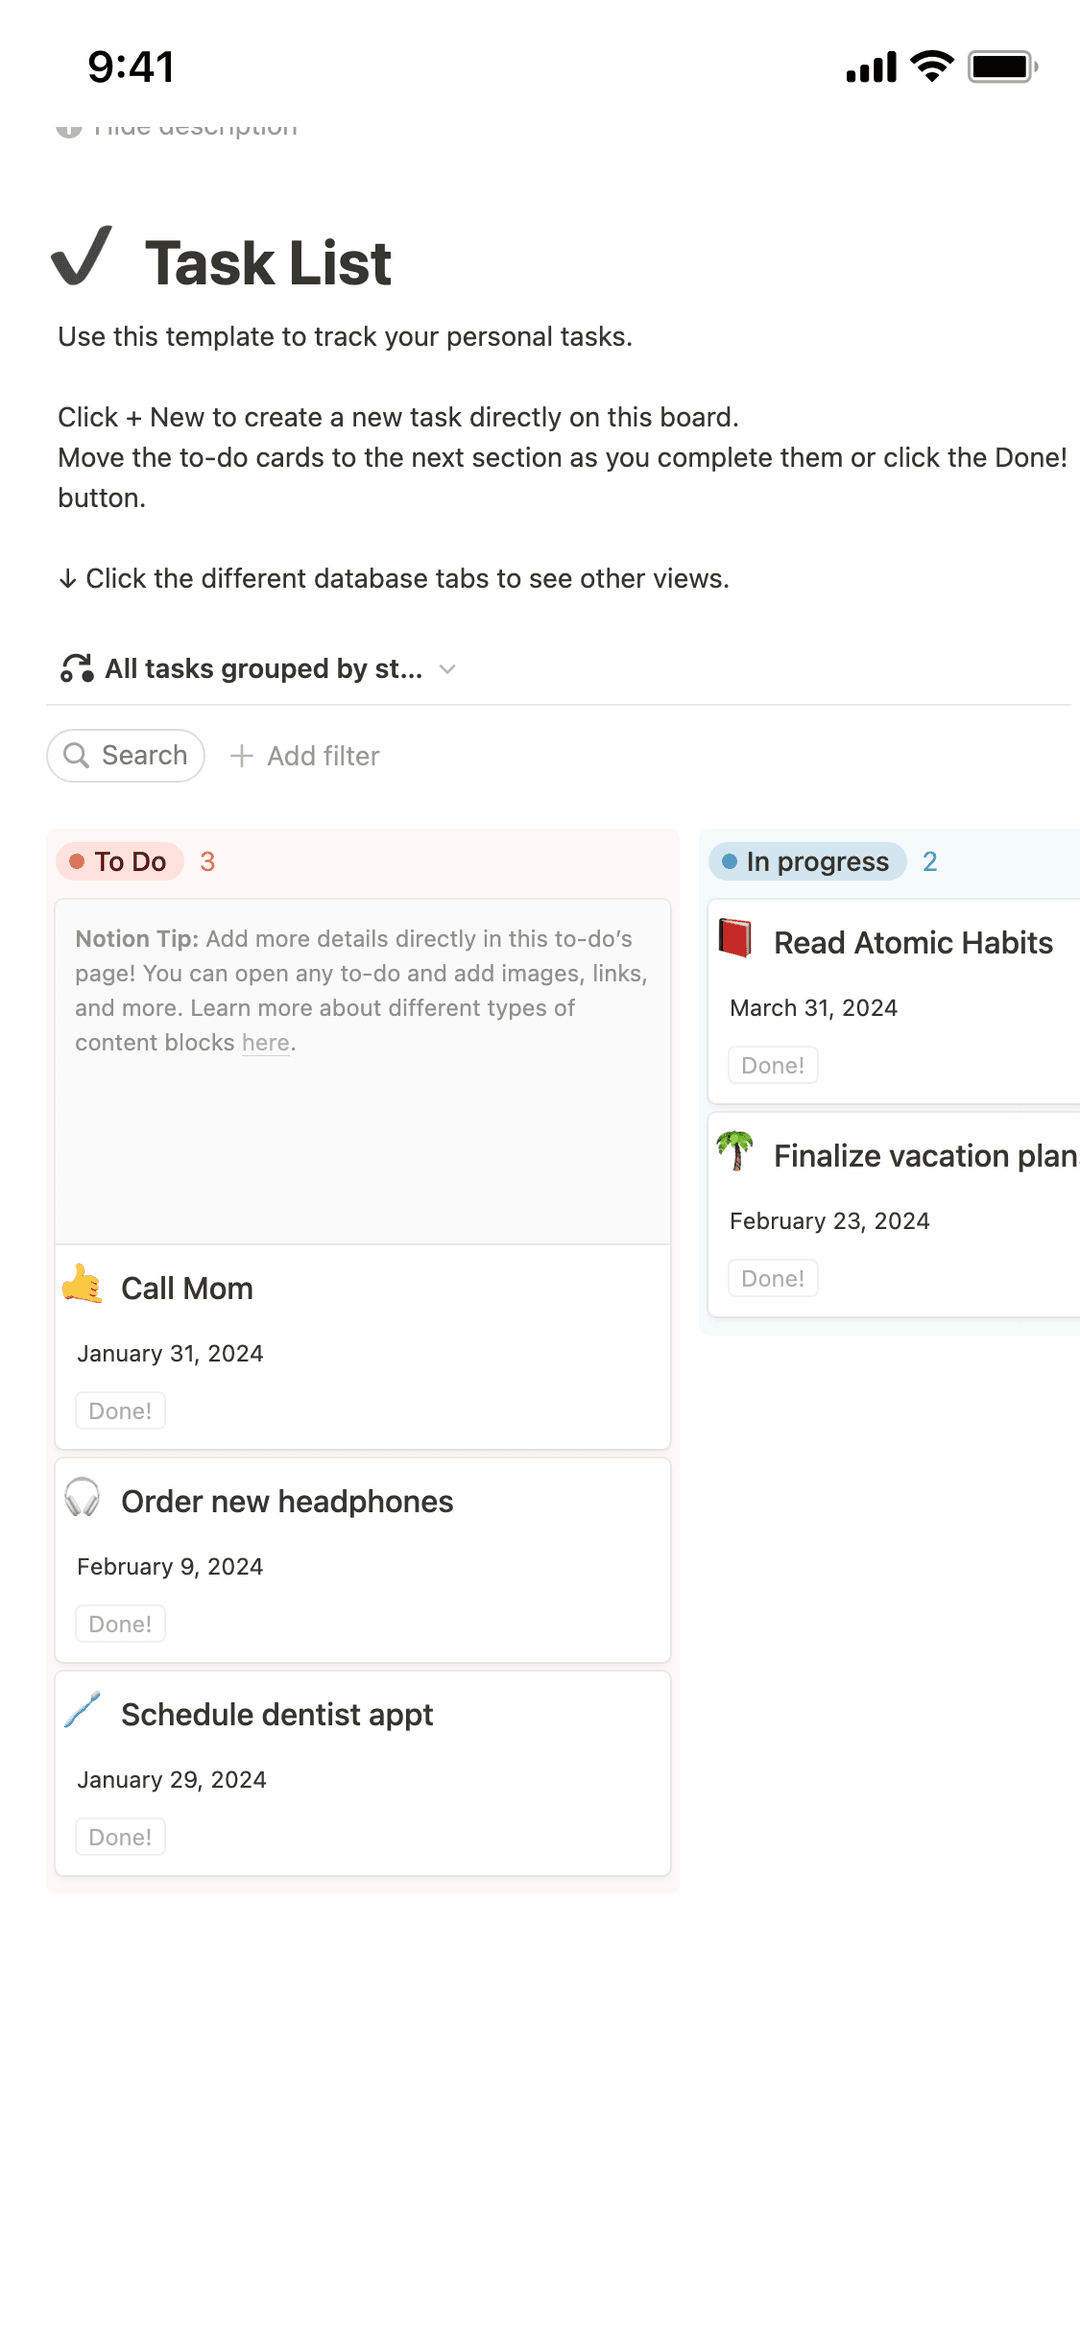Click the board view icon before grouped tasks label

[76, 667]
